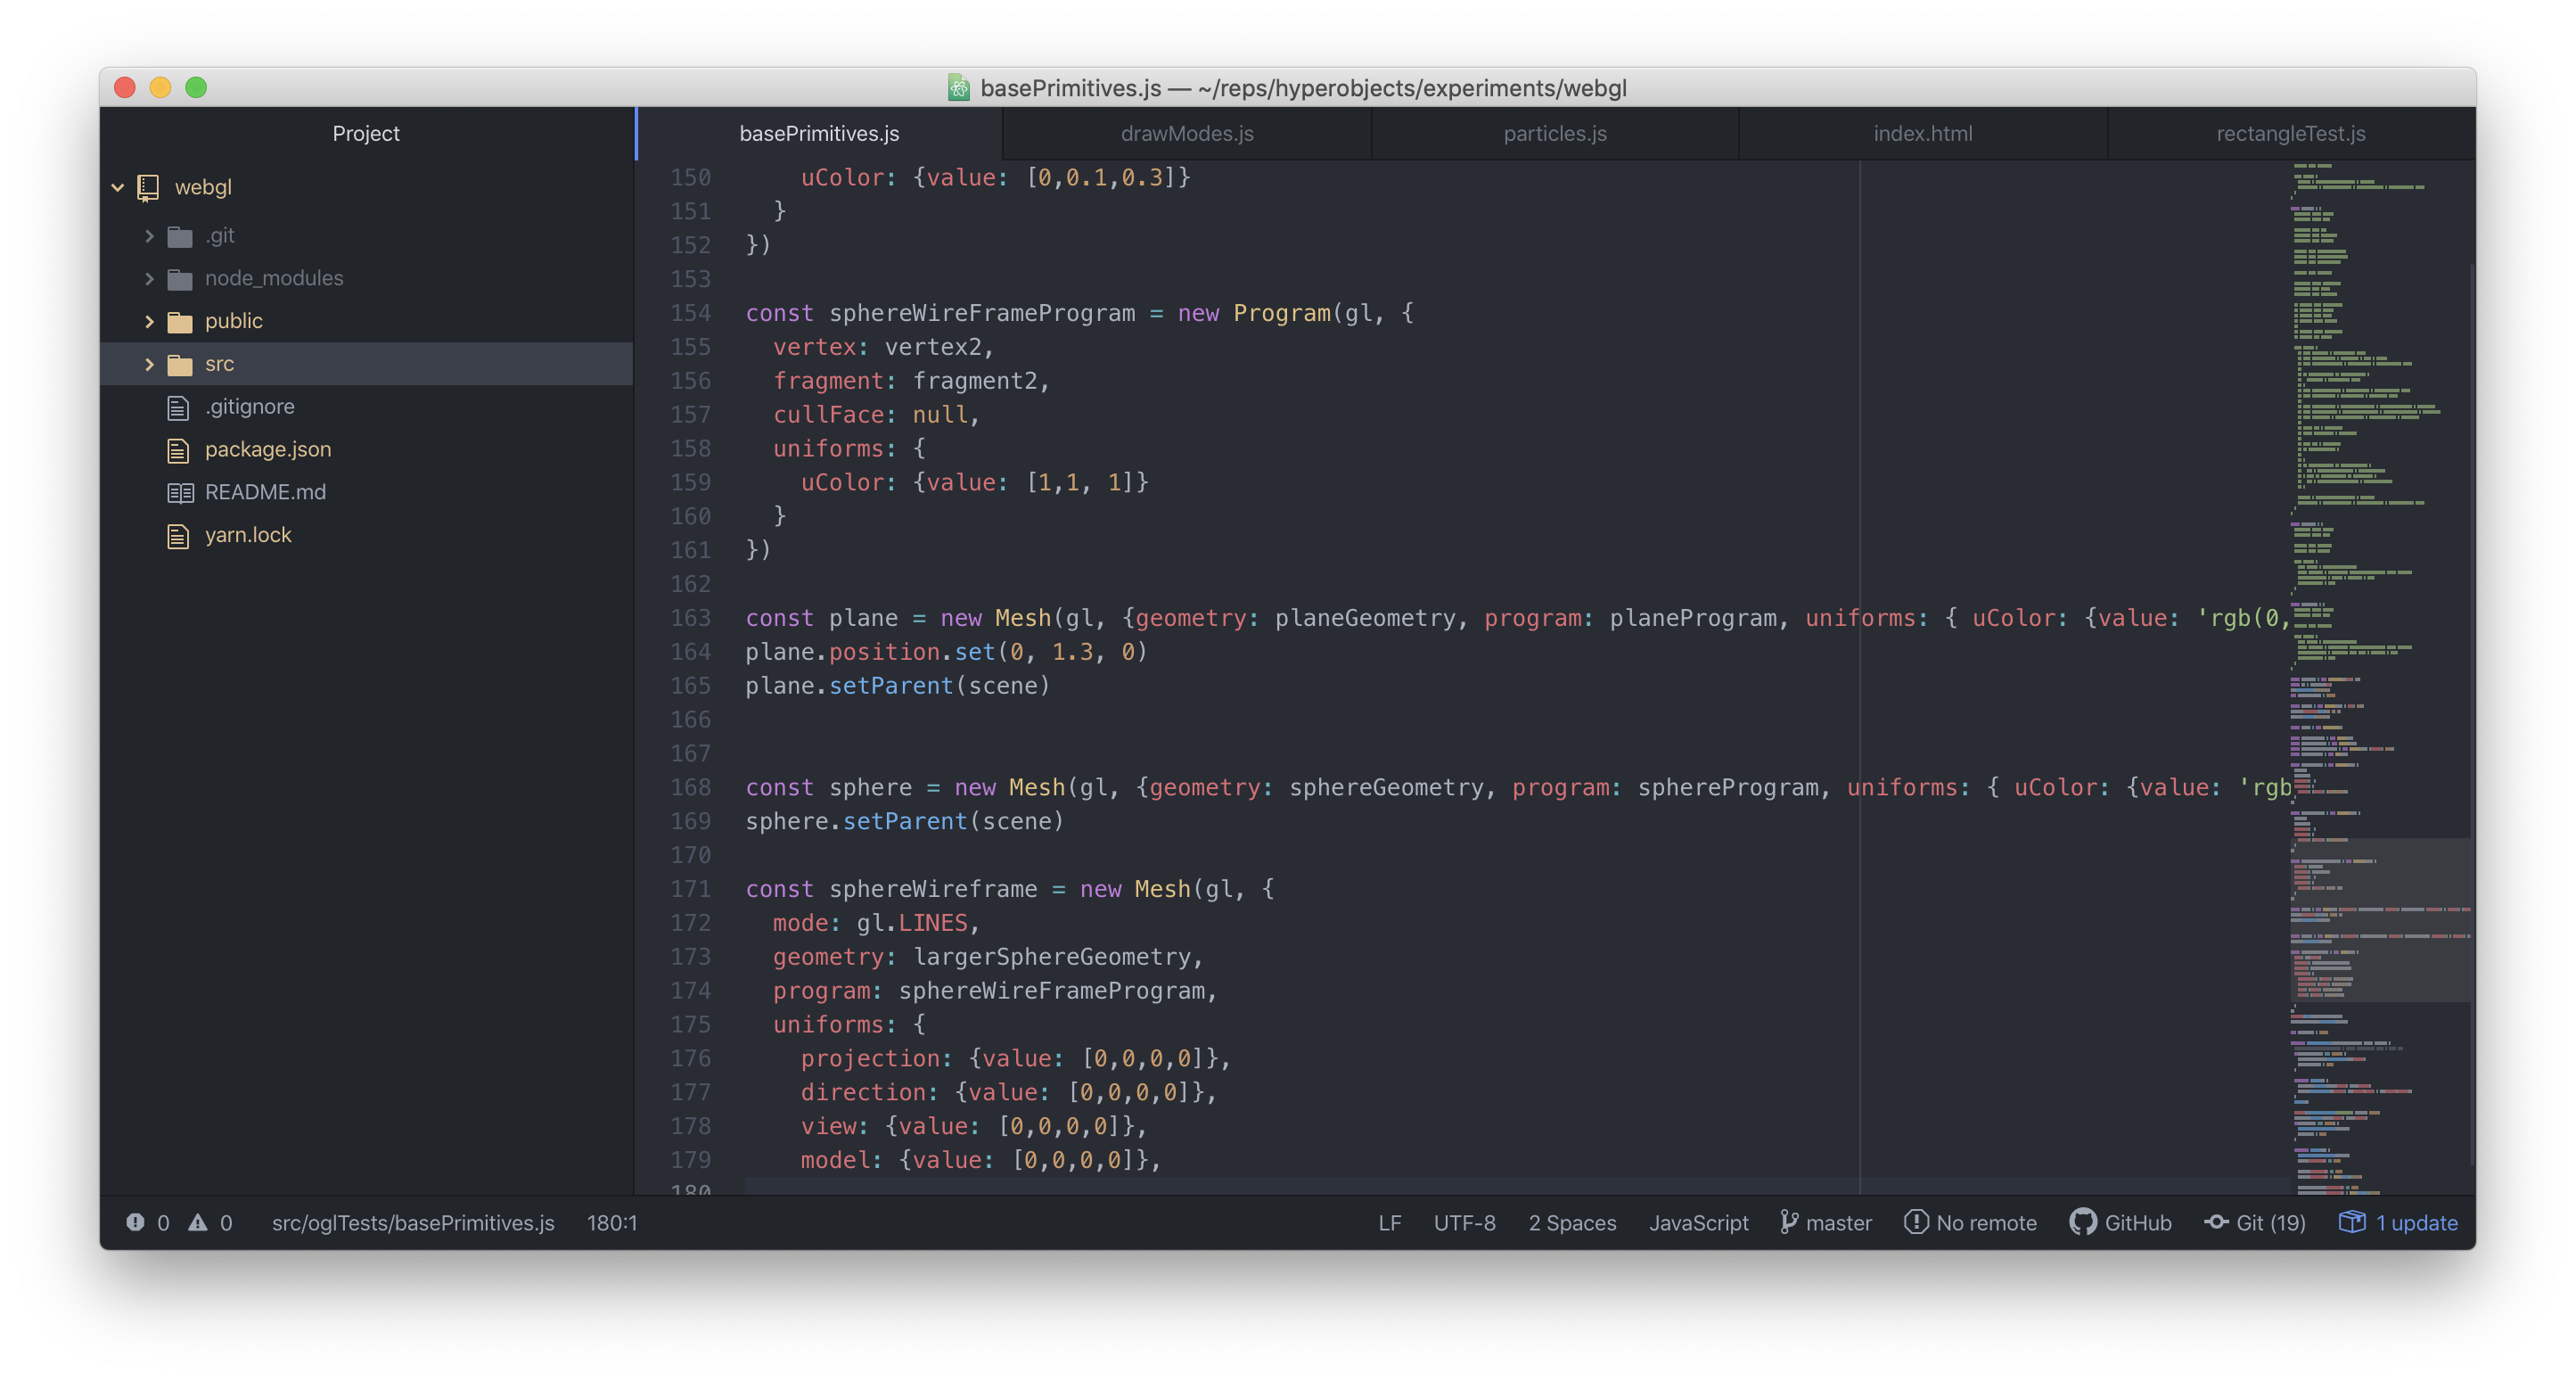The height and width of the screenshot is (1382, 2576).
Task: Click the public folder icon
Action: tap(180, 321)
